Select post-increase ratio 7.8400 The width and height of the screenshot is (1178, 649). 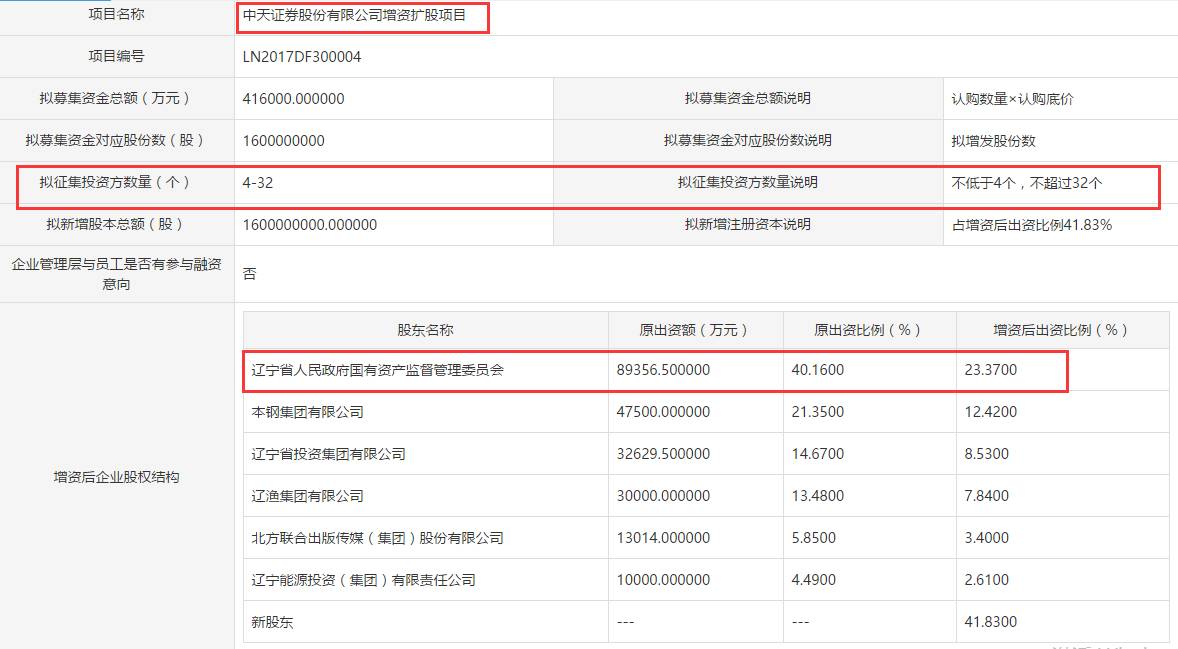986,497
